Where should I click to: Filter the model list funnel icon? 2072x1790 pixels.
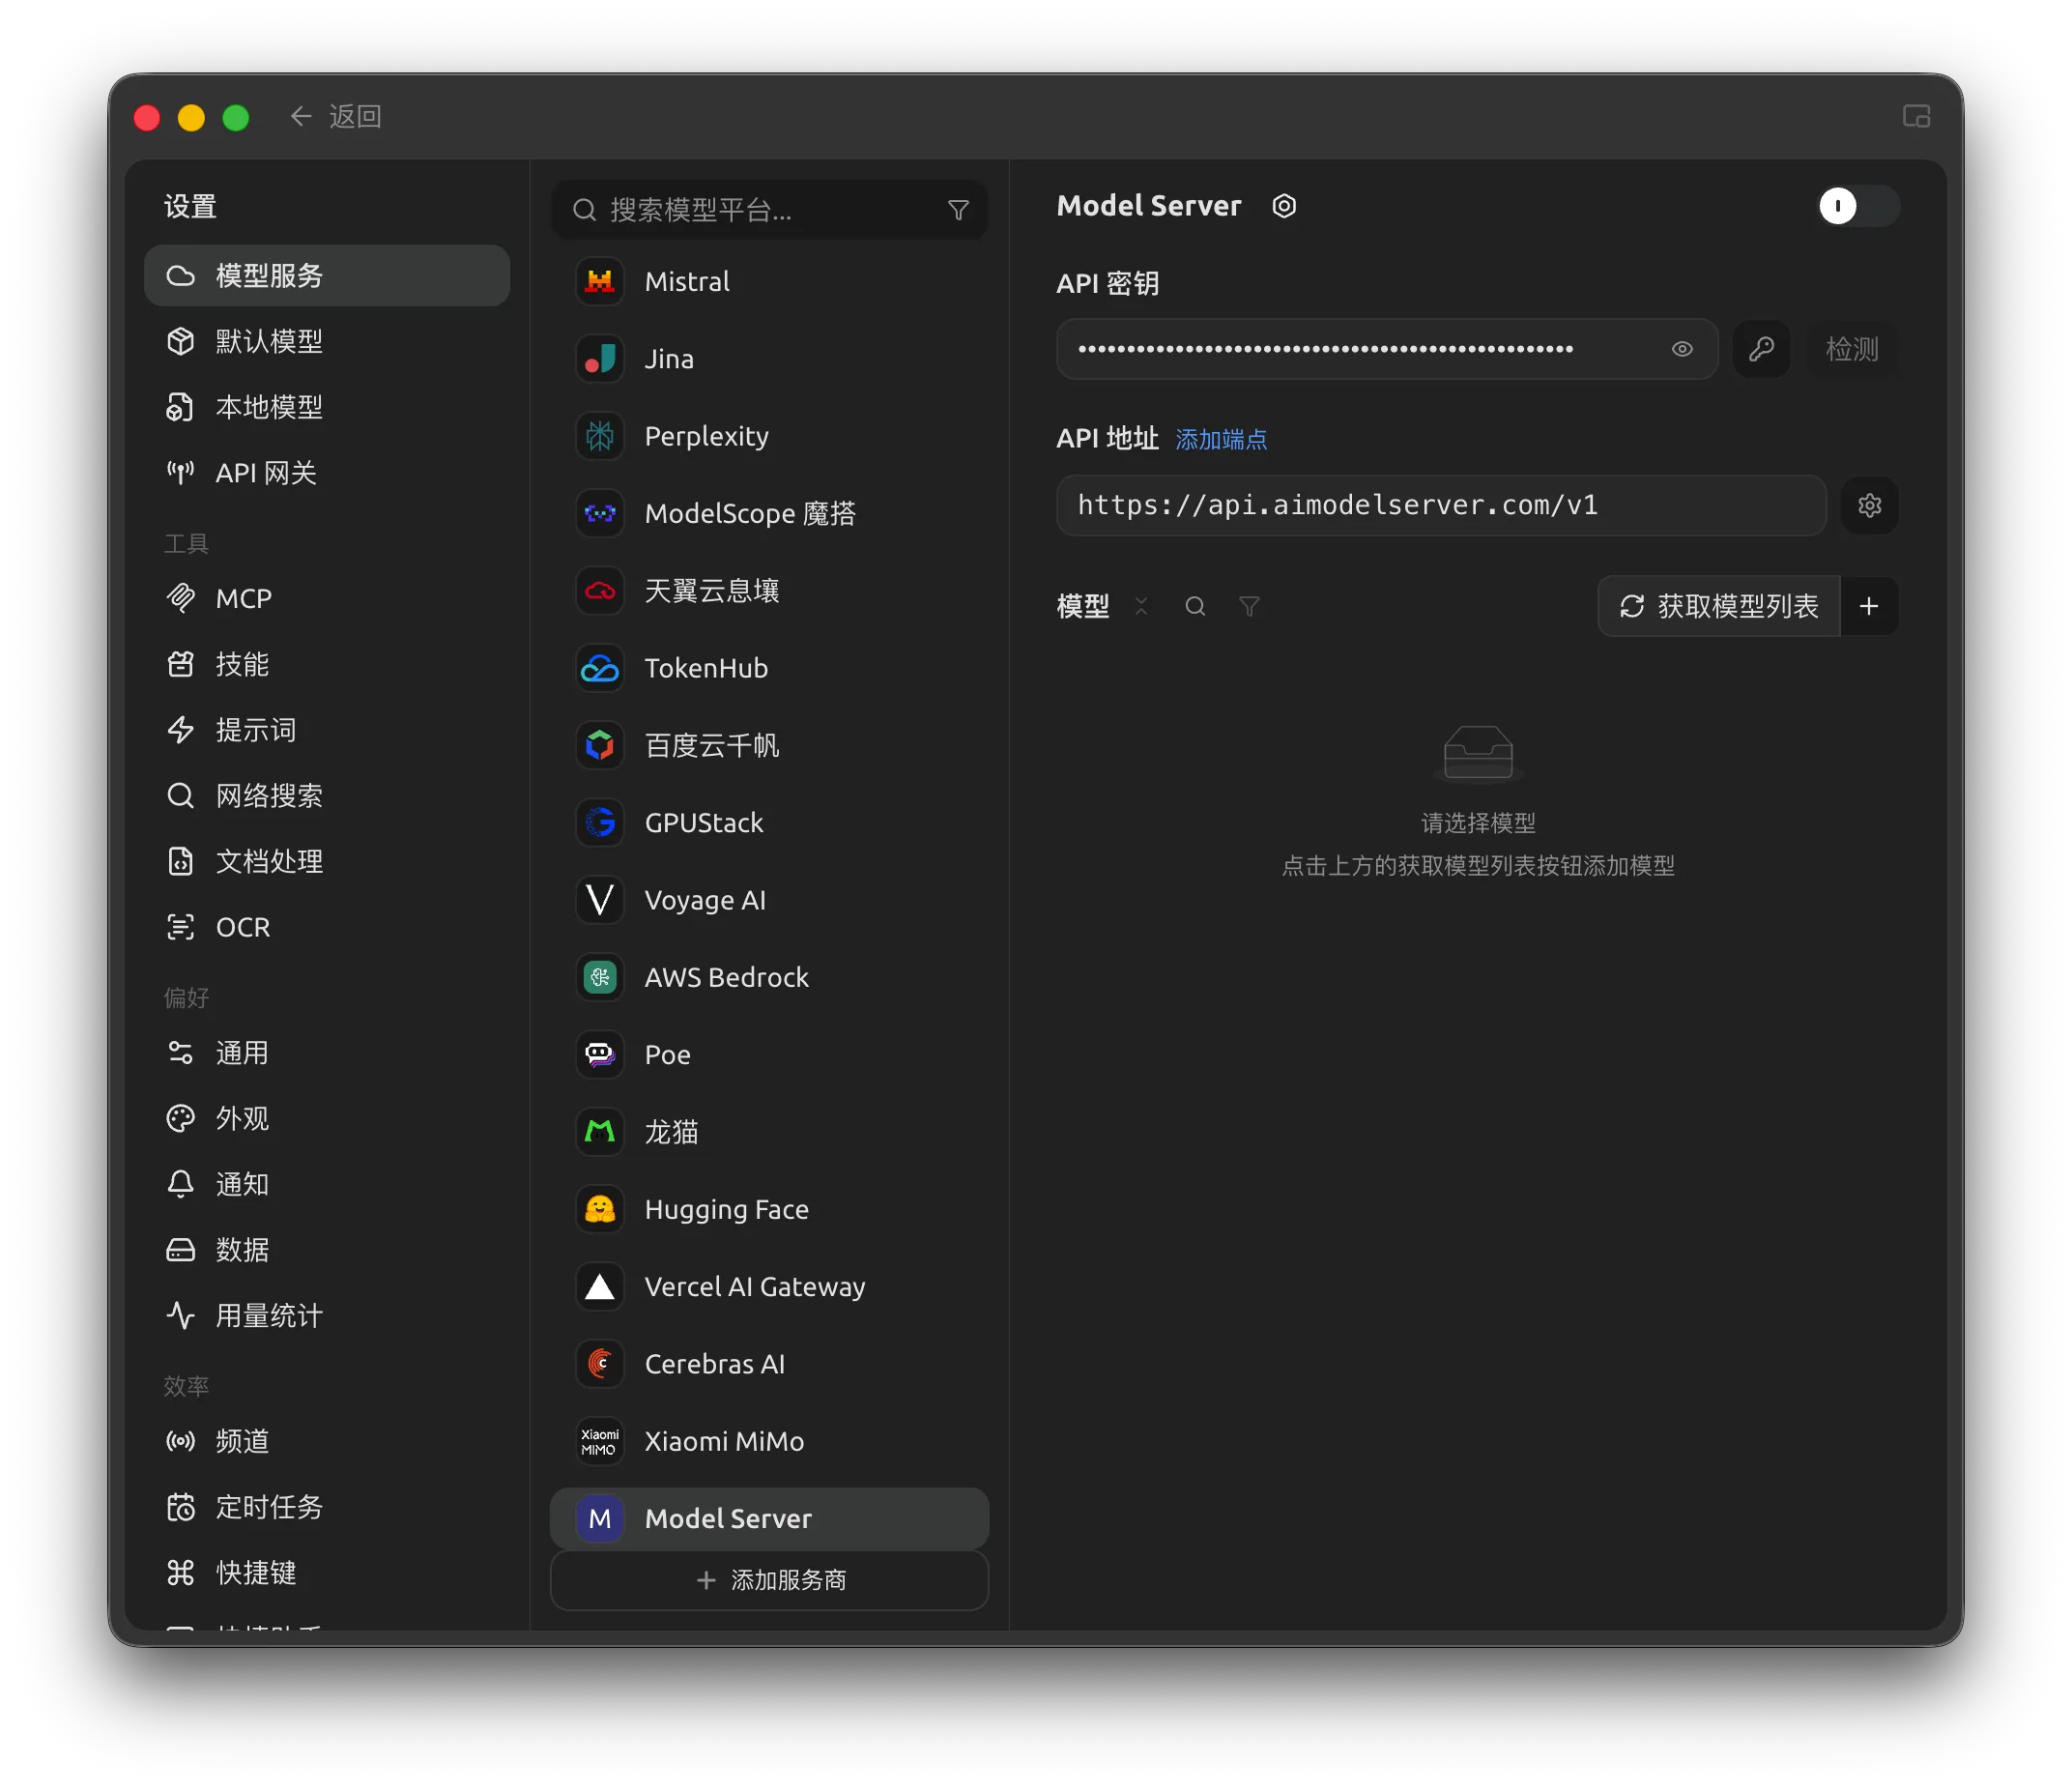tap(1249, 606)
